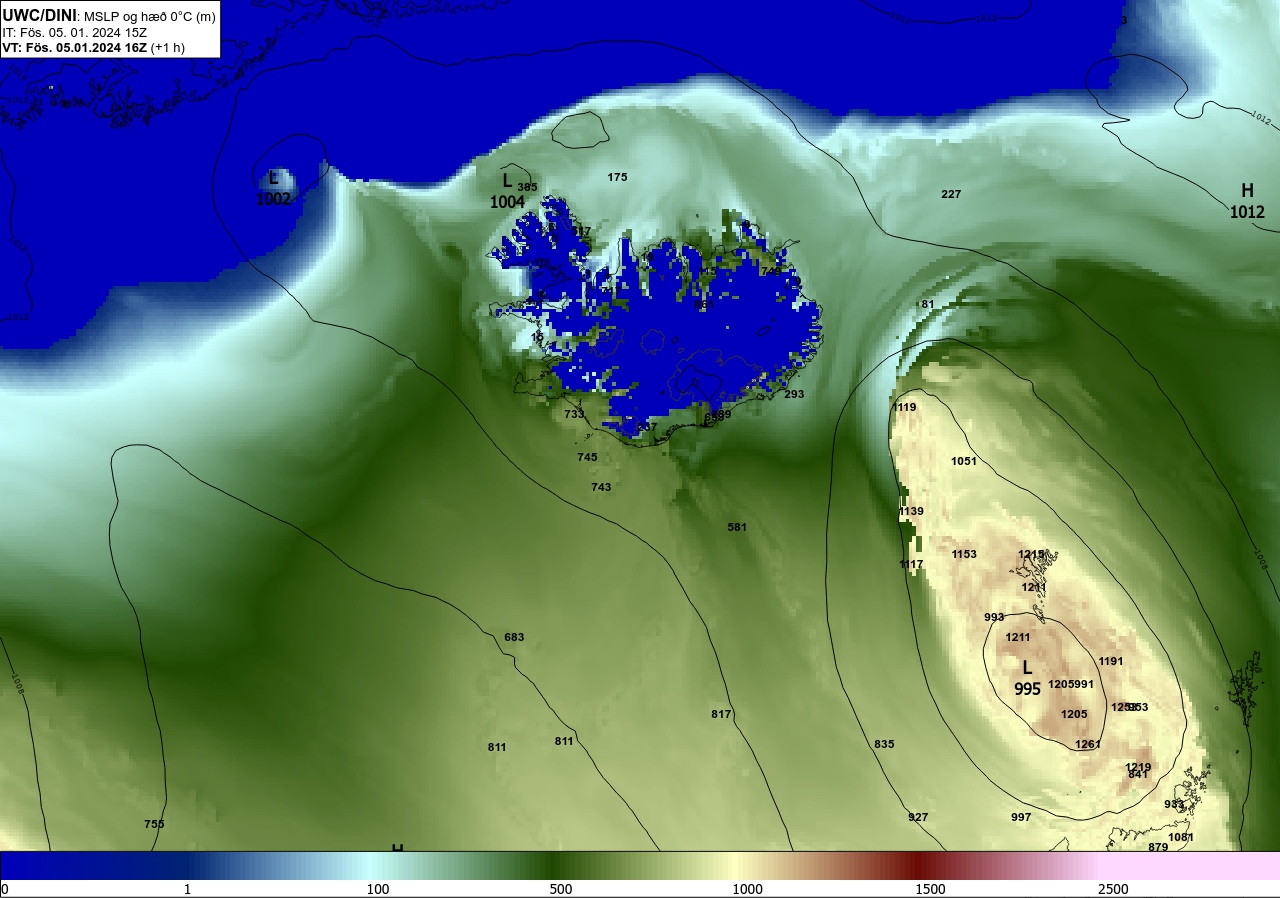Click the 385 height value
1280x898 pixels.
[527, 187]
